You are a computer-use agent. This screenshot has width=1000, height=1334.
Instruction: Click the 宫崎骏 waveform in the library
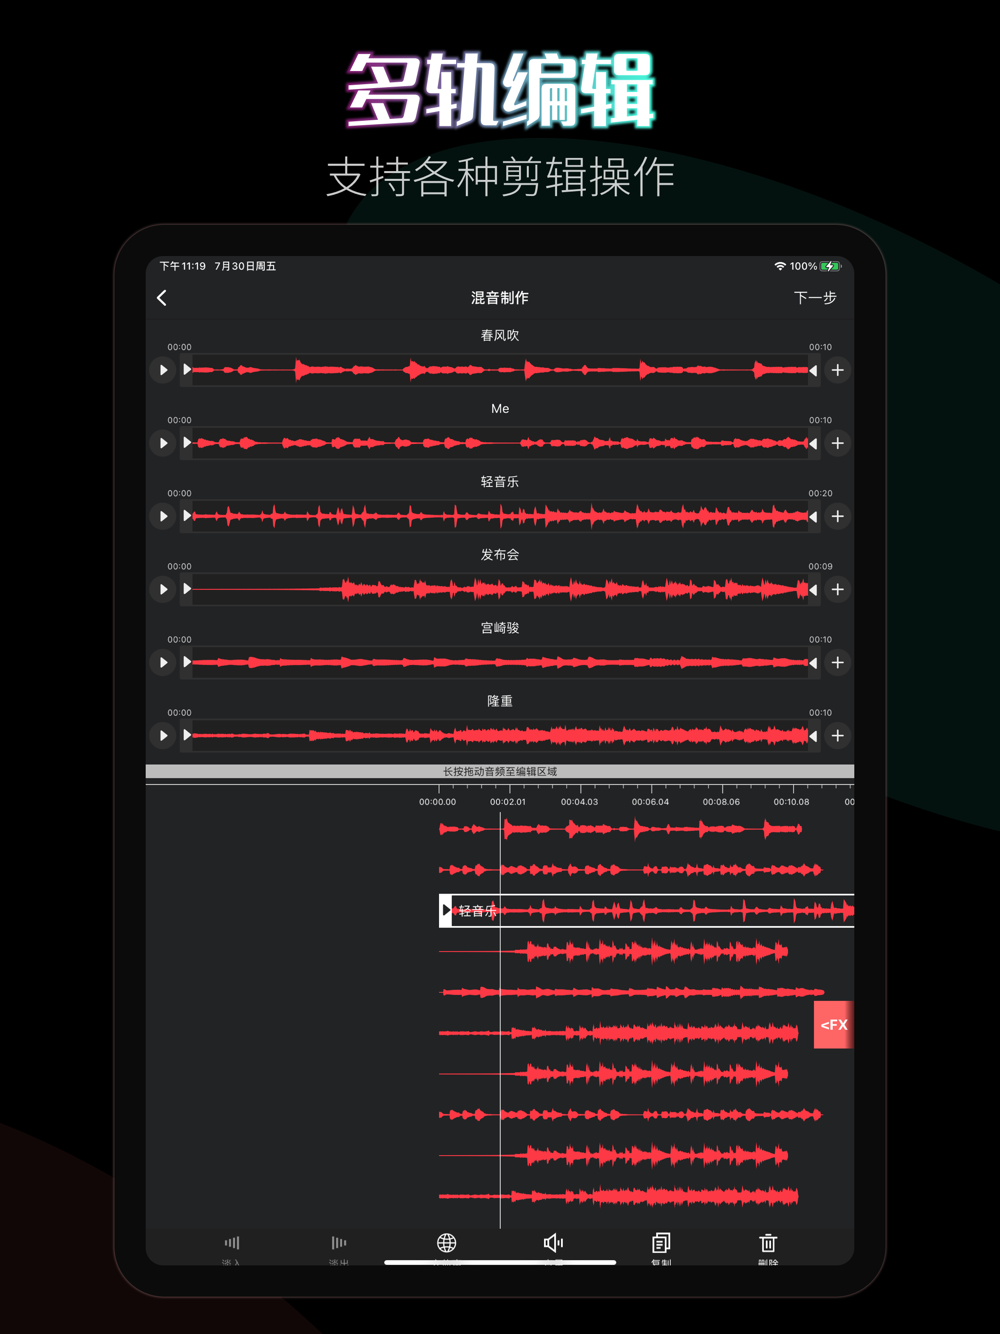tap(500, 662)
